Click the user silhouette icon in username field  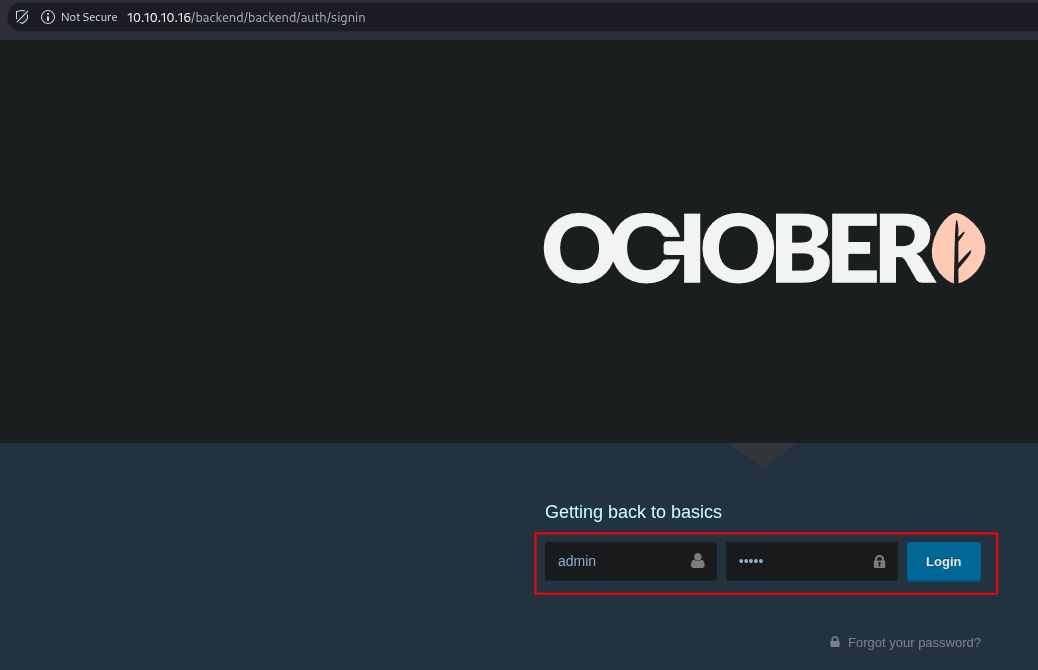(697, 561)
